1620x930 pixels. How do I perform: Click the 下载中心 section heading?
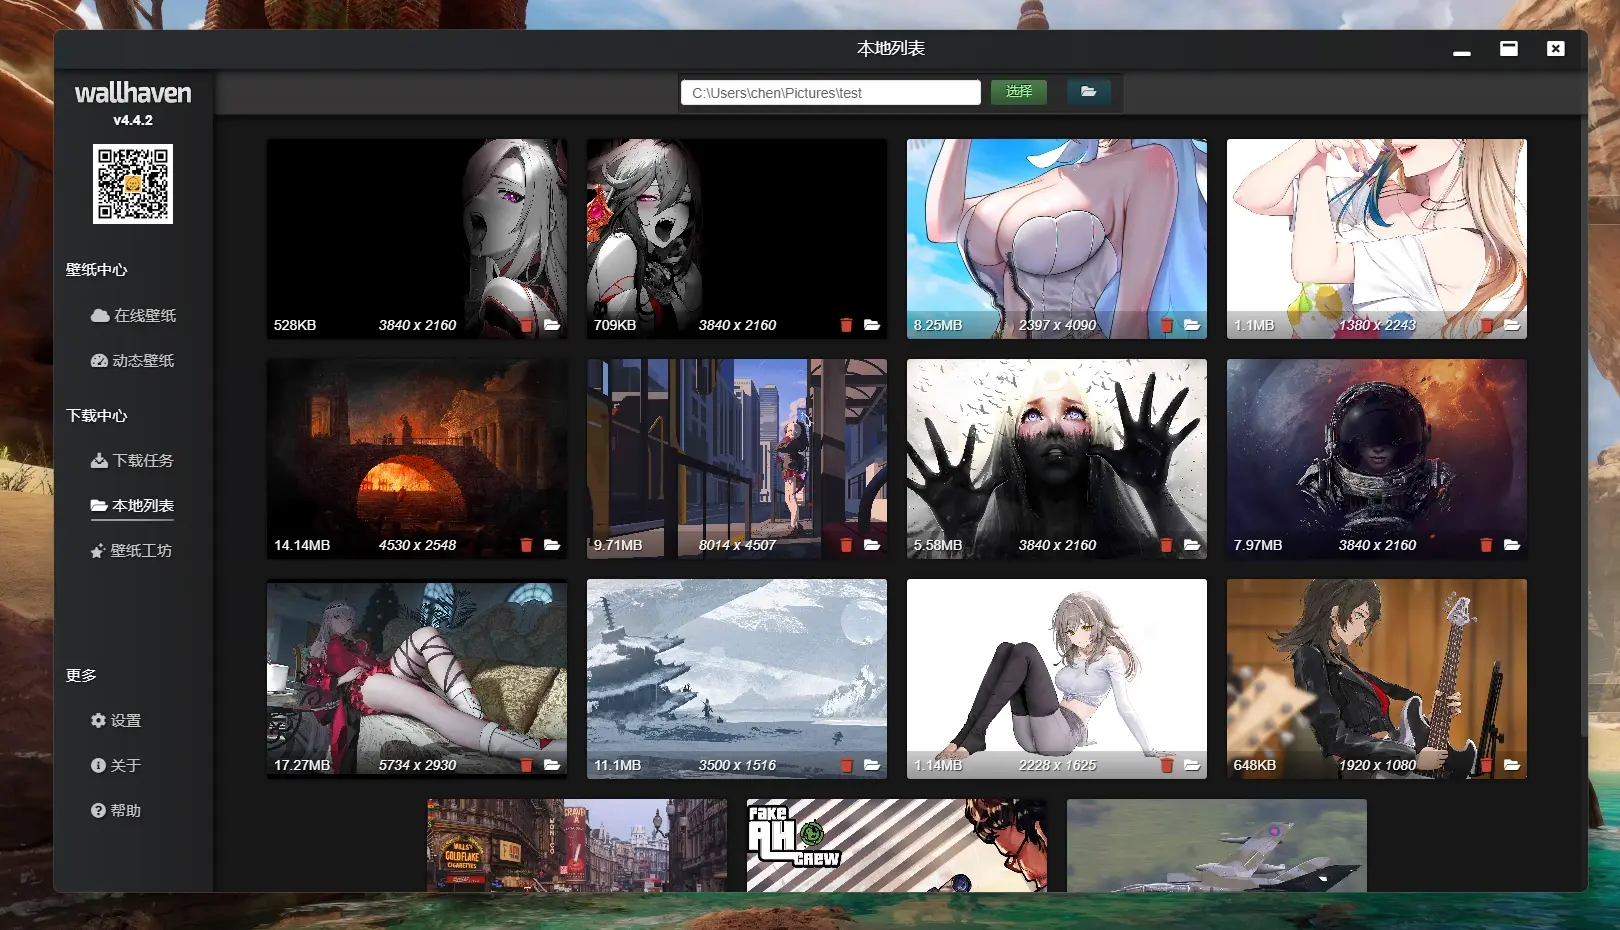click(96, 415)
